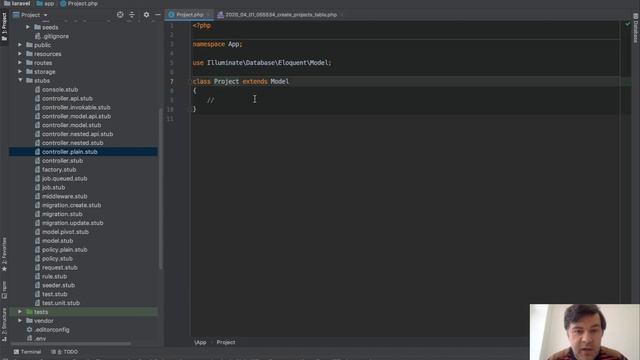Collapse the stubs folder

point(20,80)
